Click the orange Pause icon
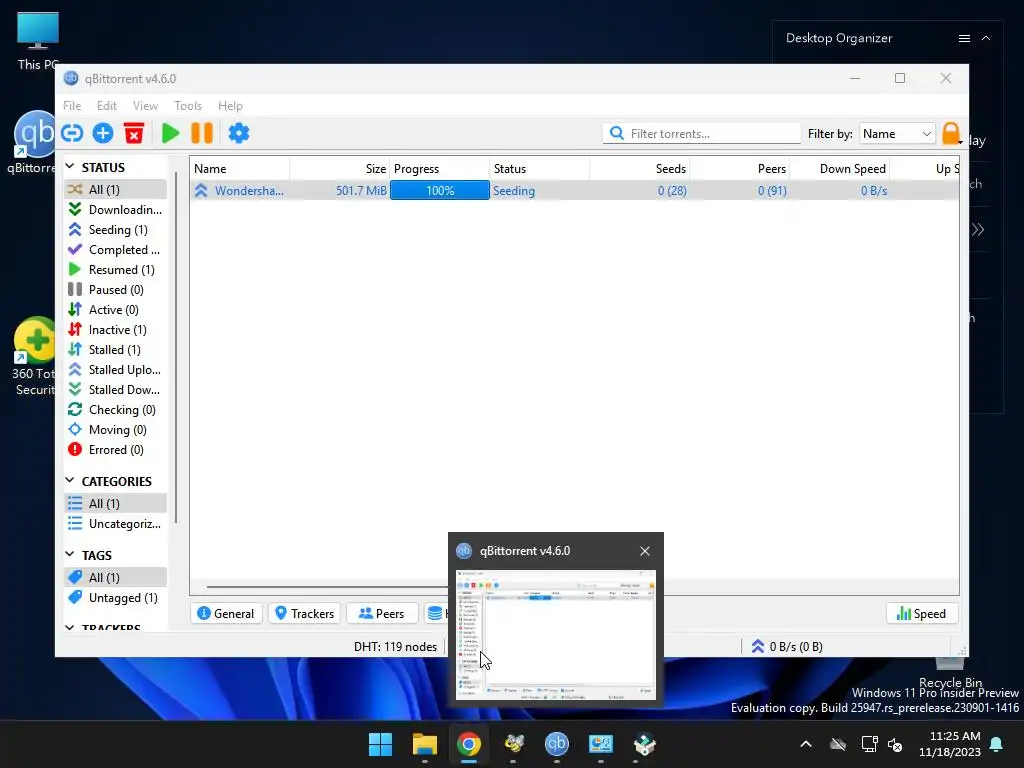 click(202, 133)
